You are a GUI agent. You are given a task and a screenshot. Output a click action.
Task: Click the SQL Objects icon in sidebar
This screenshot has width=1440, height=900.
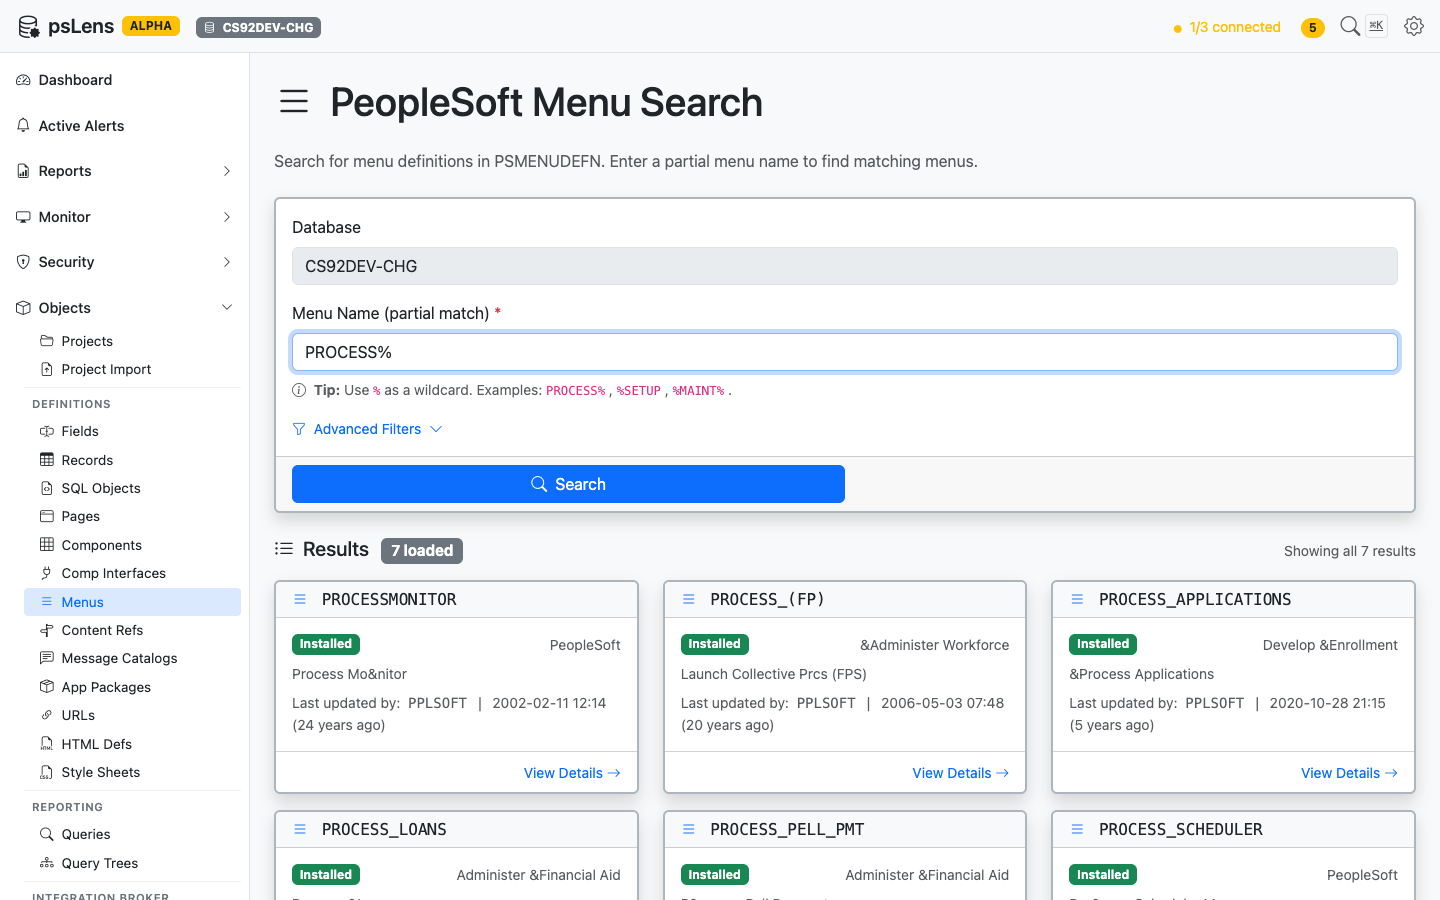(x=47, y=488)
